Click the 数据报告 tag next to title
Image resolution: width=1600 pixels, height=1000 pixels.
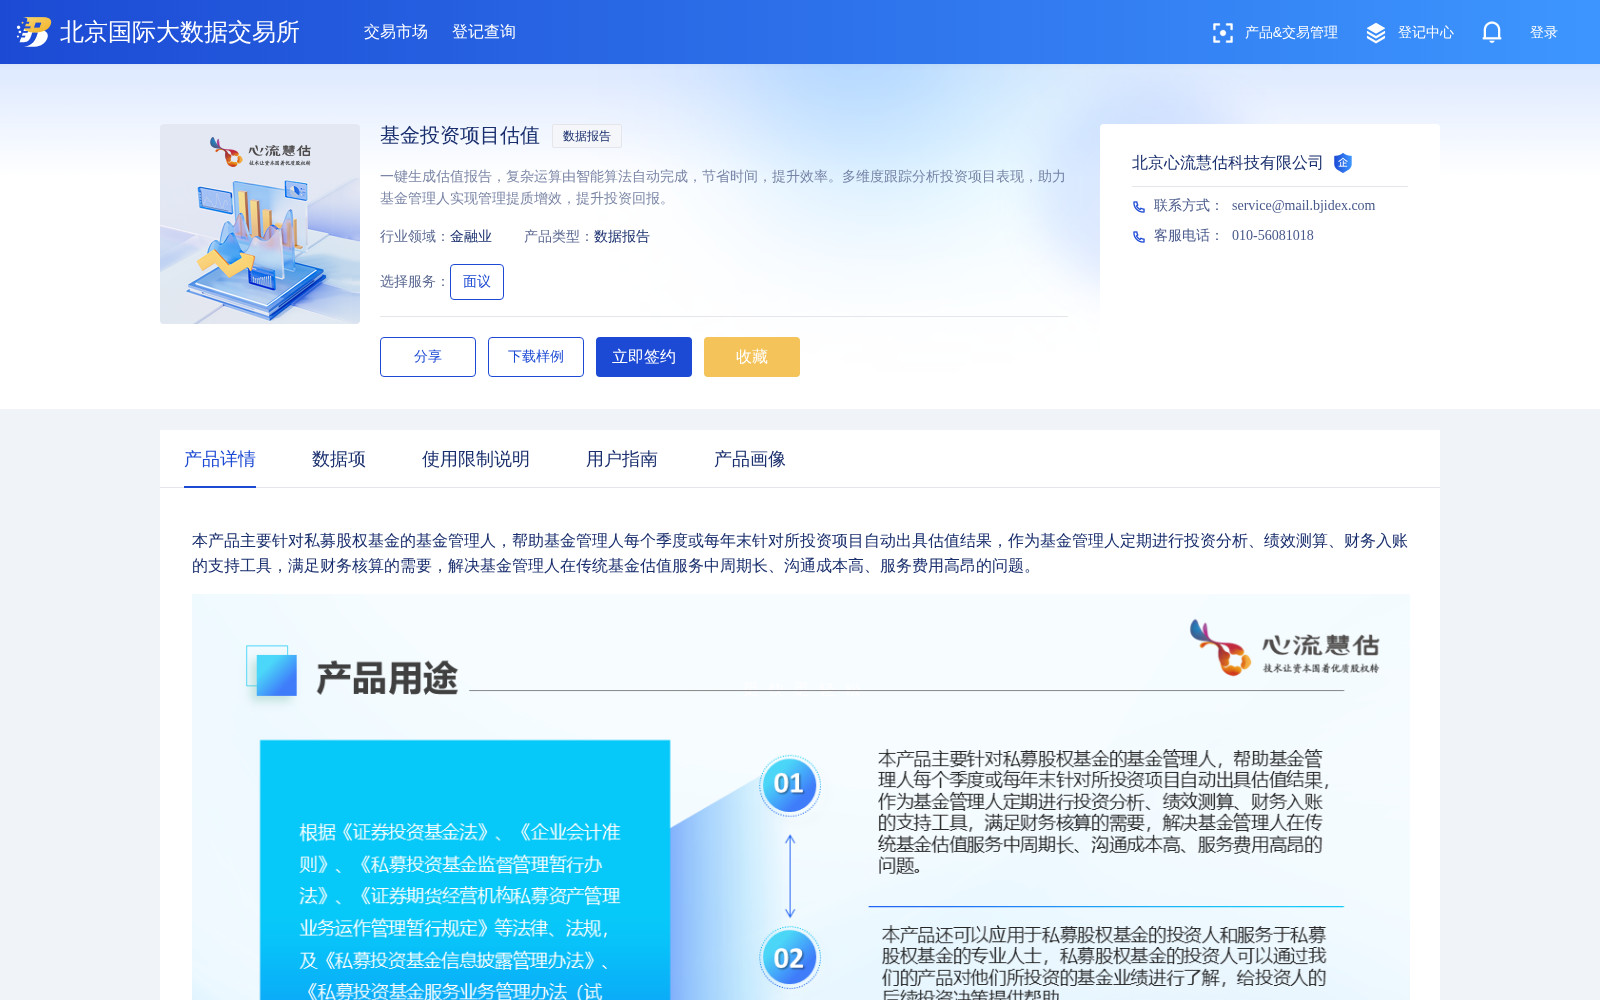(x=587, y=136)
